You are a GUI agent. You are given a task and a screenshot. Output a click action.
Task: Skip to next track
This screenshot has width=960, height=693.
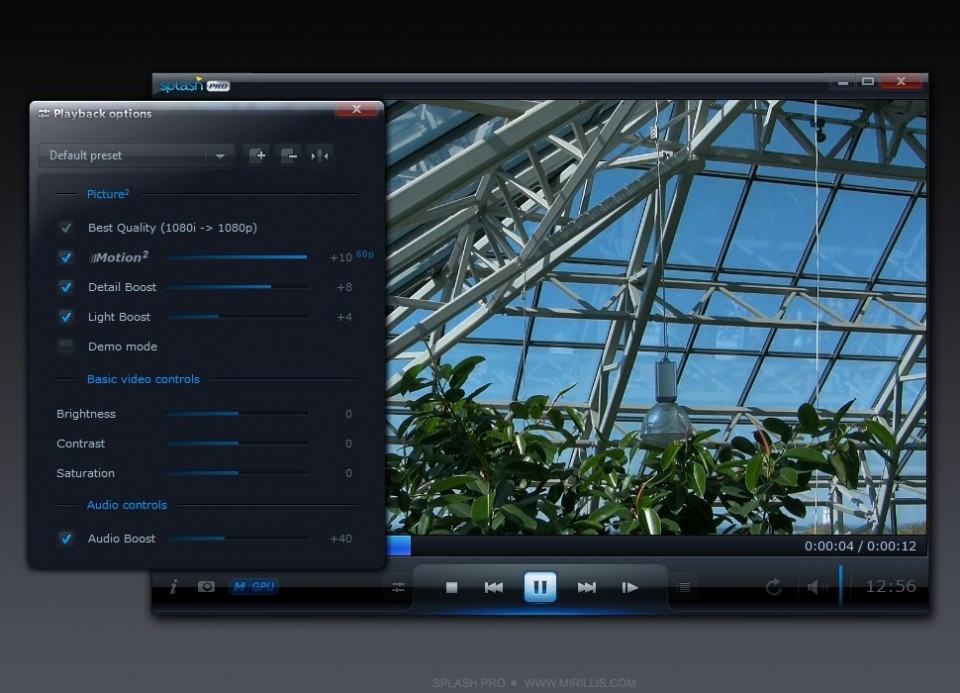pyautogui.click(x=587, y=588)
